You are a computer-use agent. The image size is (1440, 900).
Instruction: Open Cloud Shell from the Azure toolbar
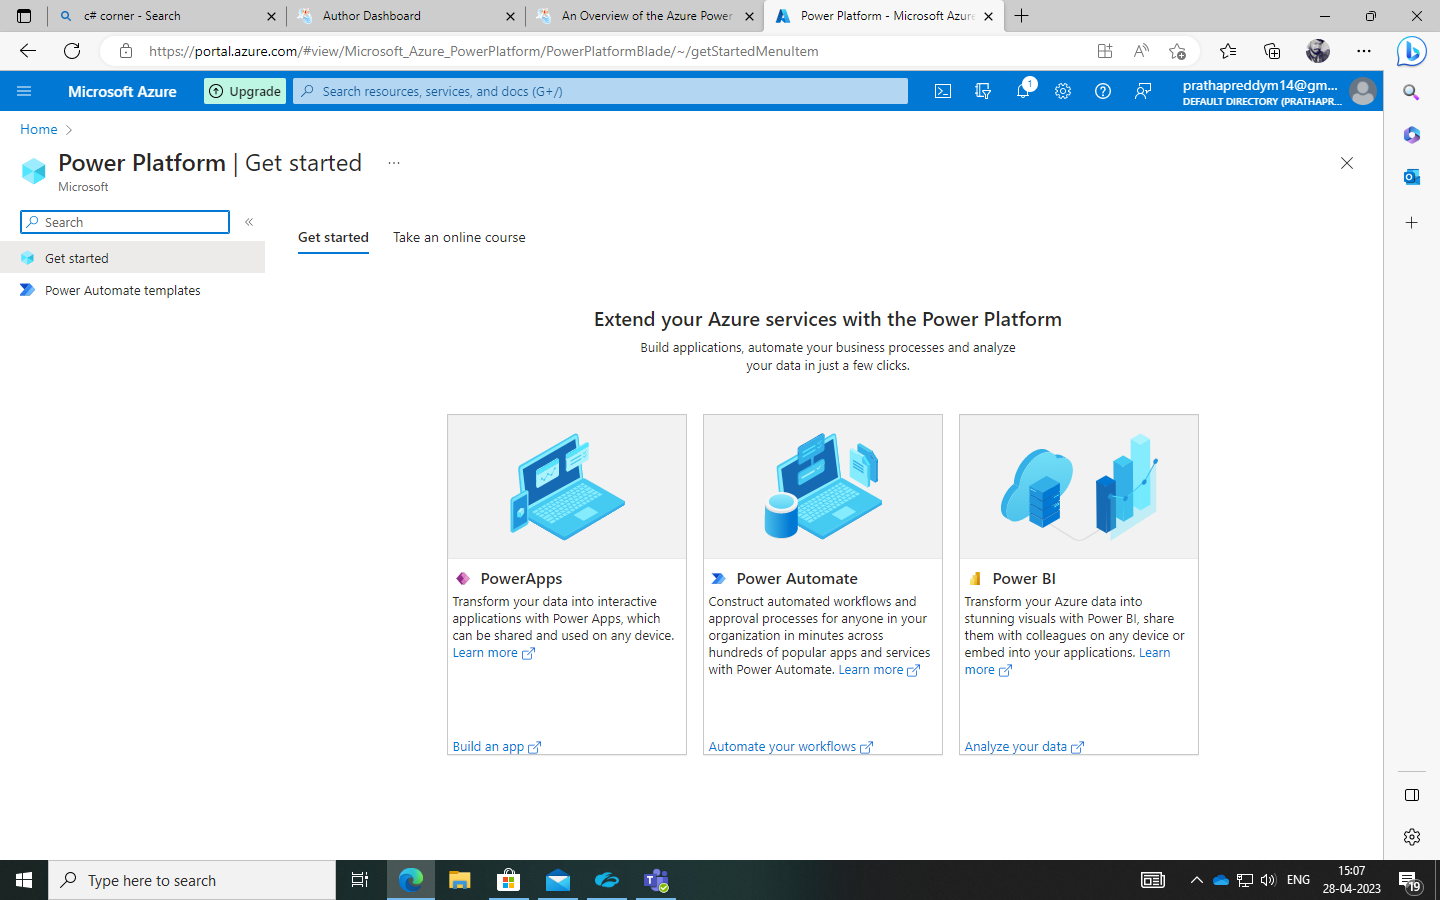[x=942, y=91]
